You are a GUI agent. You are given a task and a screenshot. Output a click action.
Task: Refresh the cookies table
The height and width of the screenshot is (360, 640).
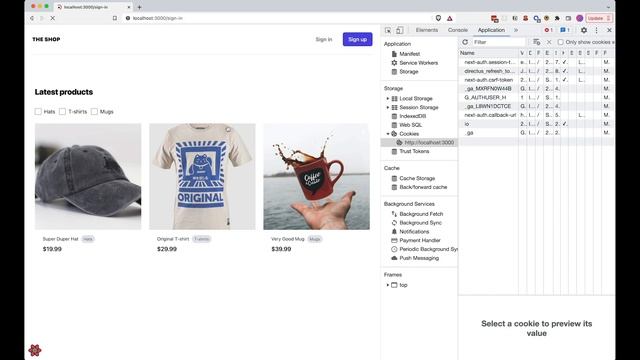coord(465,42)
